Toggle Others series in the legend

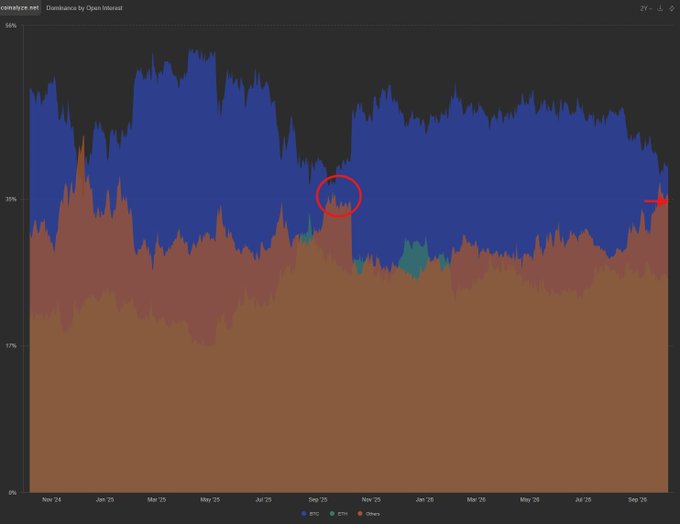click(x=369, y=514)
